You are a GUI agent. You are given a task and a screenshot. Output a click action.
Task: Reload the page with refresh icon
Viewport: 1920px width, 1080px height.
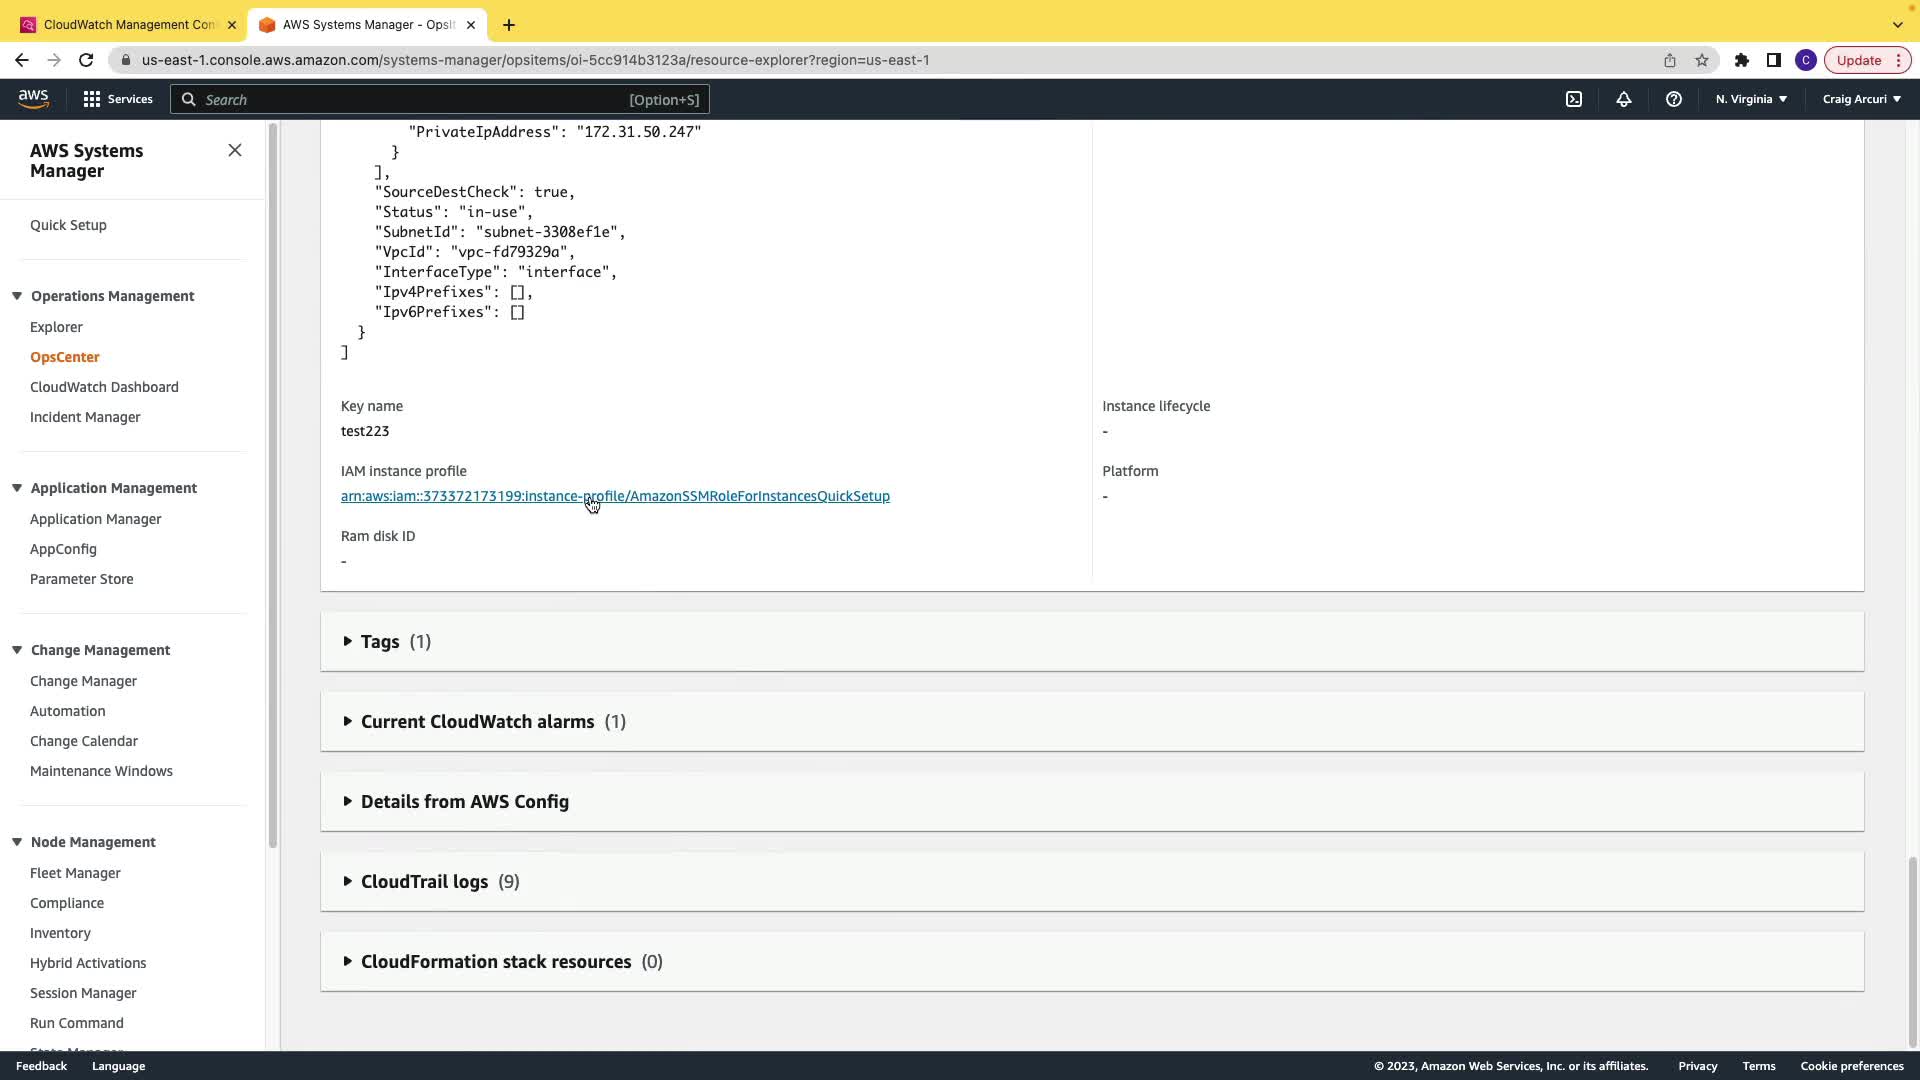coord(86,60)
